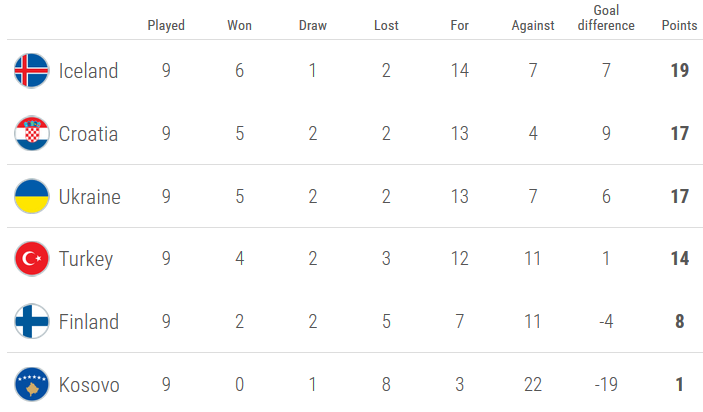Click the Turkey flag icon
The image size is (703, 412).
32,260
